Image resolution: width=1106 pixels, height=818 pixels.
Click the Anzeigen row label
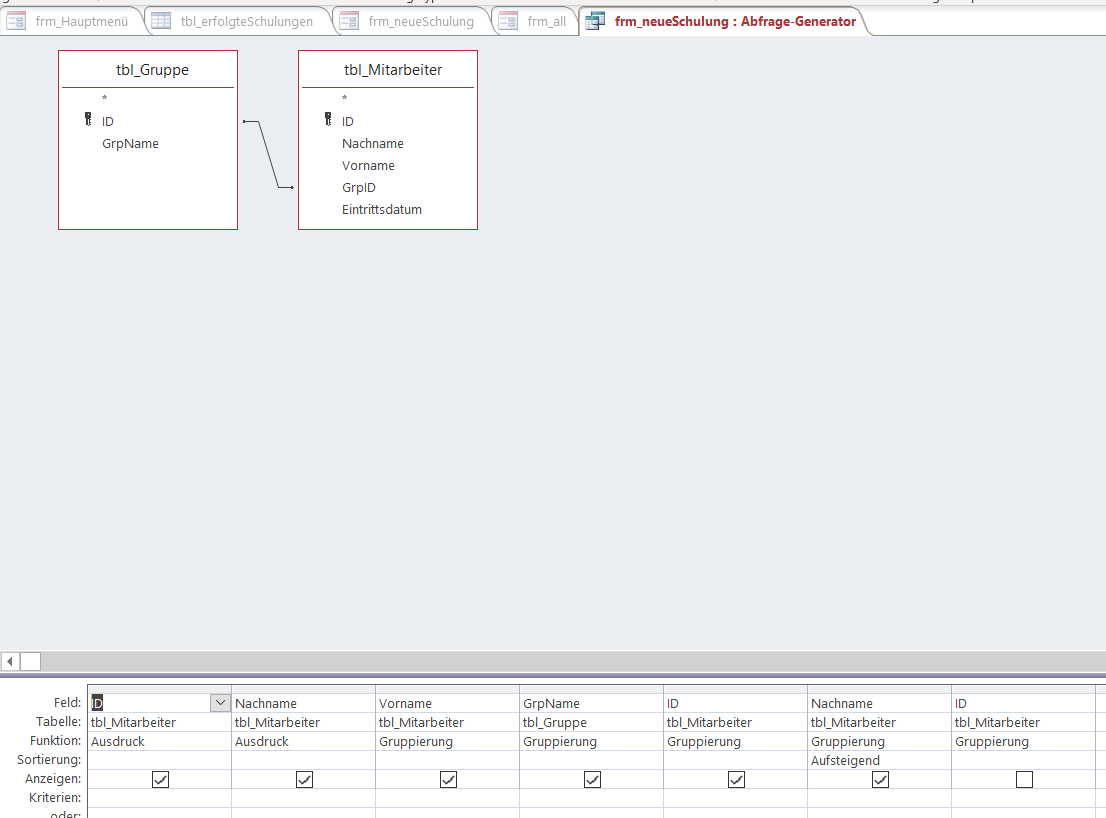click(53, 779)
